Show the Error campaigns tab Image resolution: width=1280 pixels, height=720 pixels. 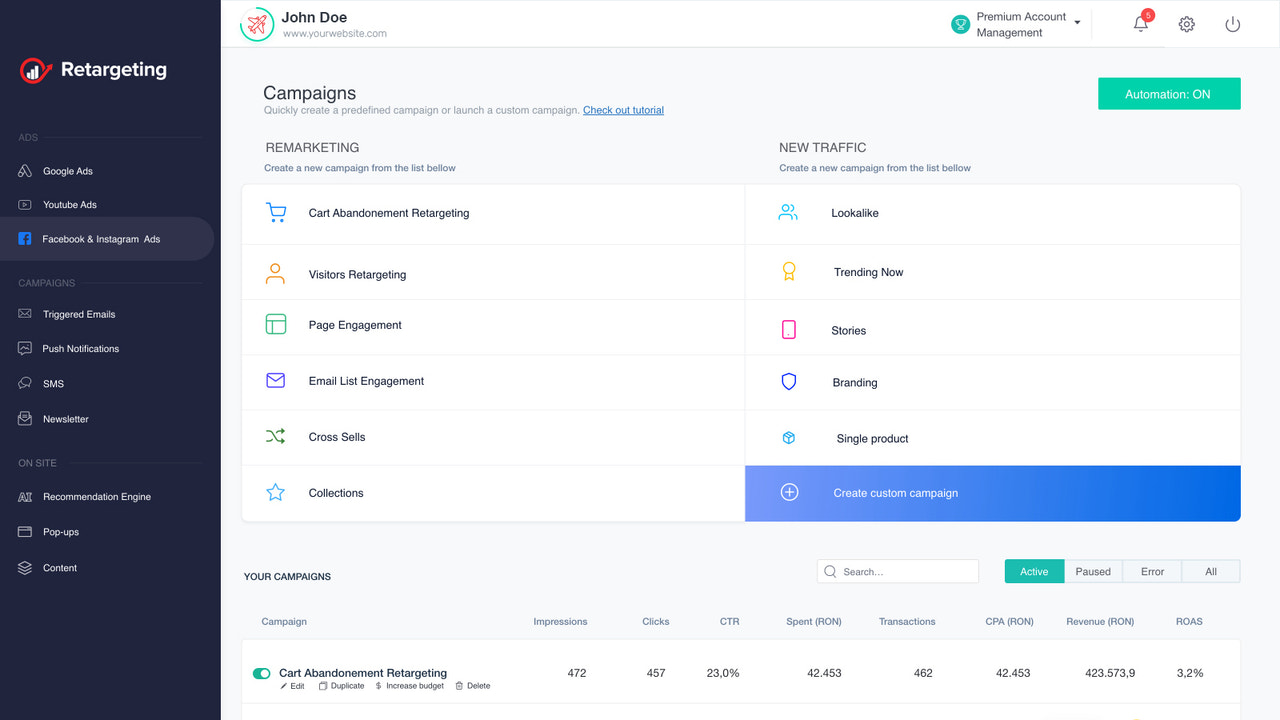[x=1152, y=571]
